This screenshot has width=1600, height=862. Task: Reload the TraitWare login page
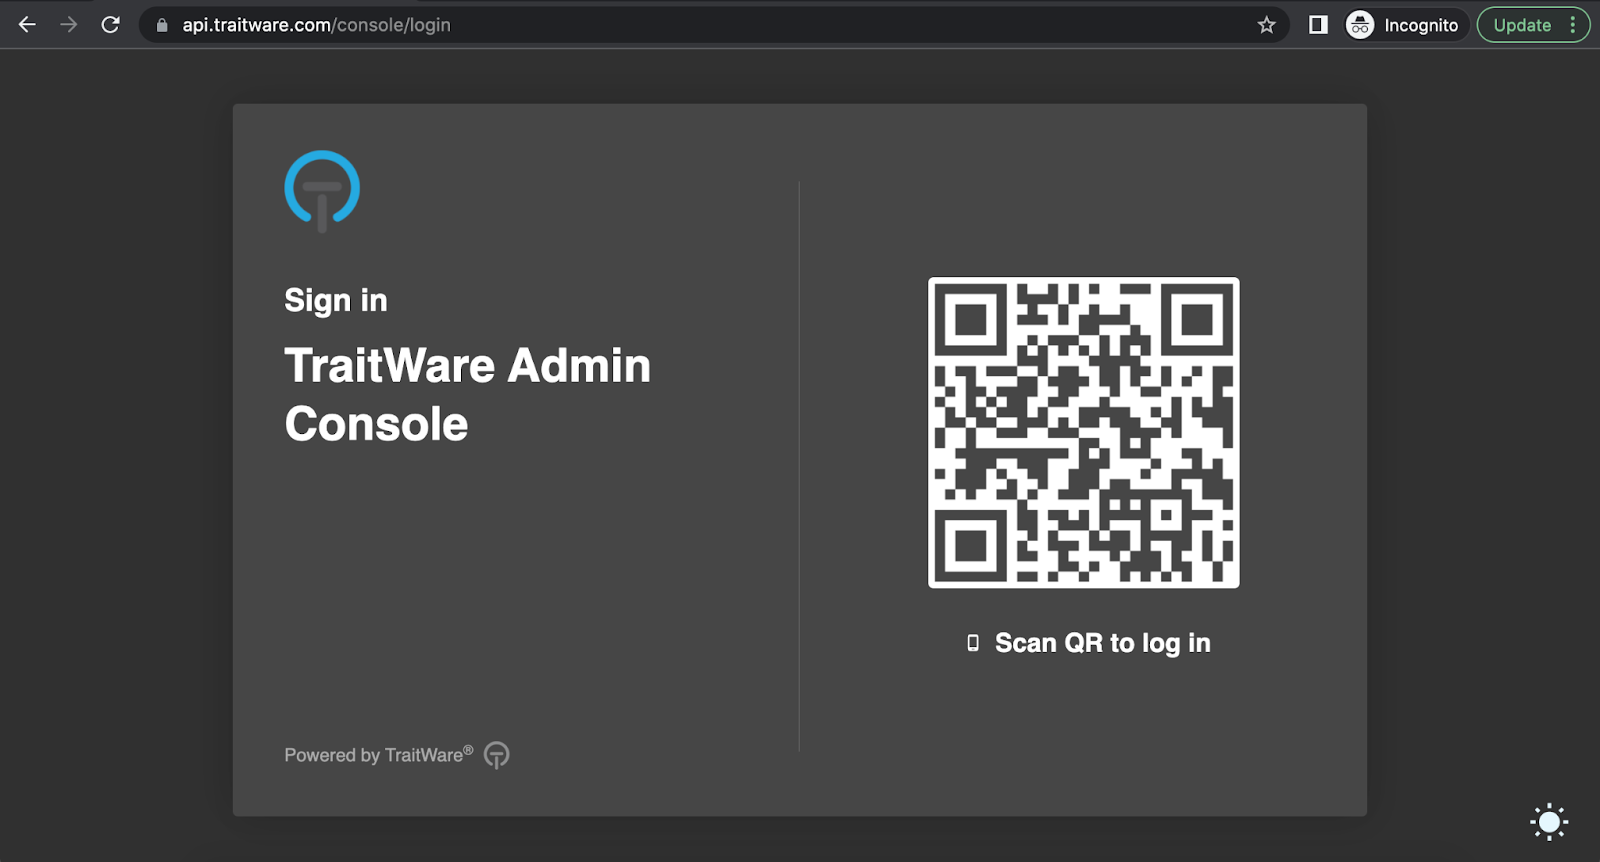(111, 25)
